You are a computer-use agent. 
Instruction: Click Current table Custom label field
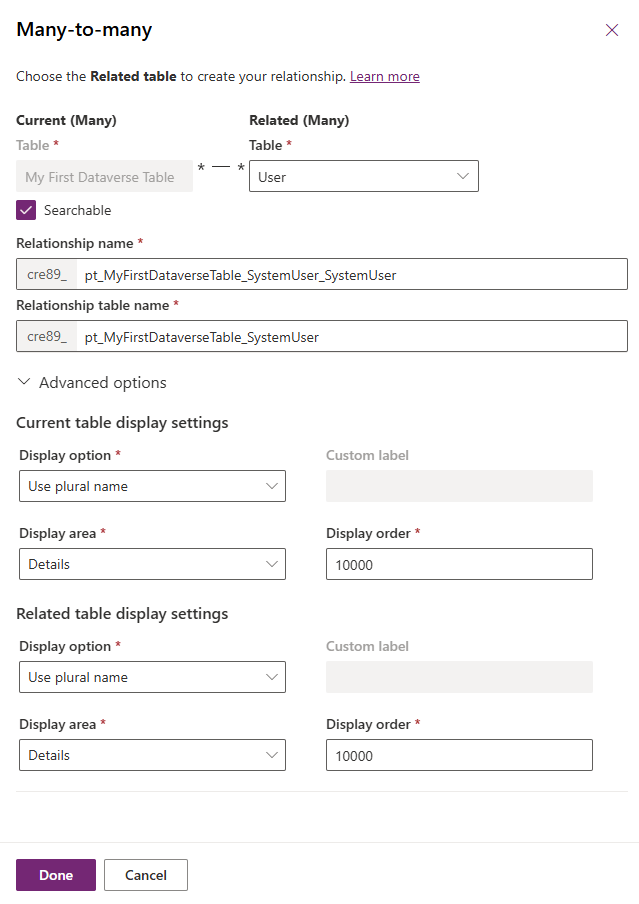459,486
